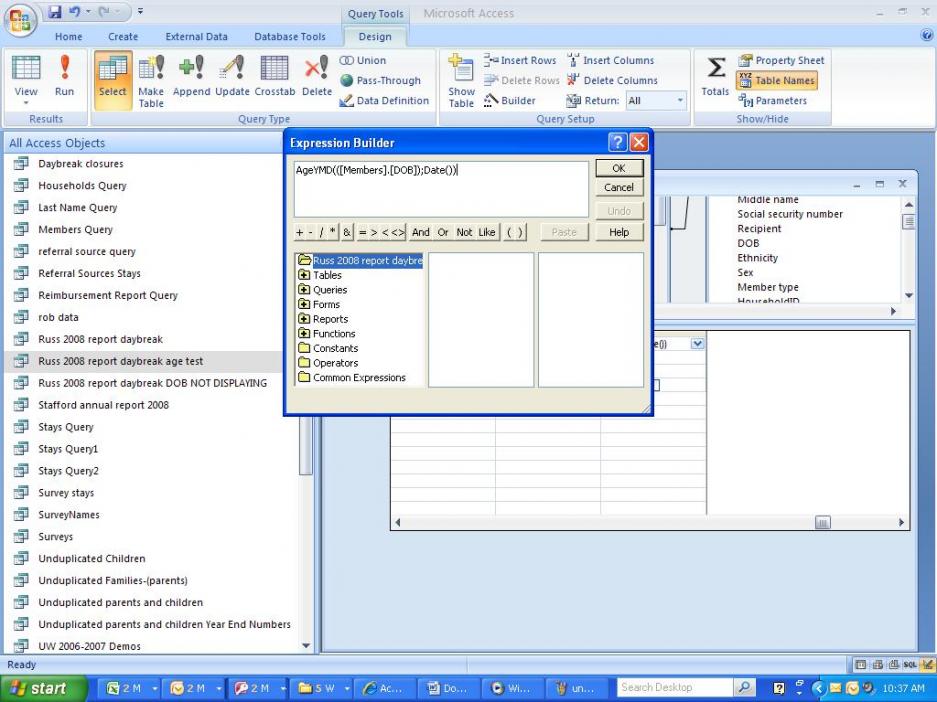The width and height of the screenshot is (937, 702).
Task: Choose the Crosstab query type
Action: click(x=274, y=75)
